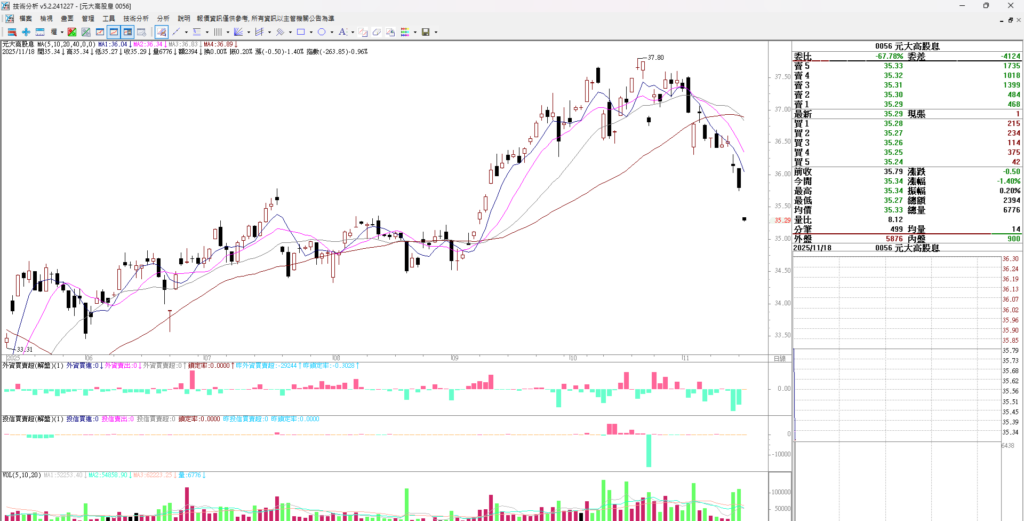1024x521 pixels.
Task: Toggle the fourth chart-layout view button
Action: 127,32
